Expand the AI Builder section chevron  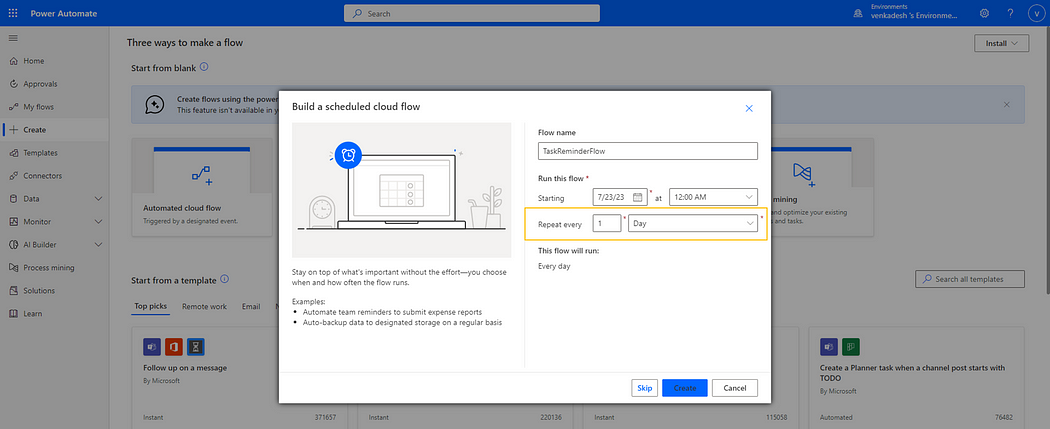pos(99,244)
